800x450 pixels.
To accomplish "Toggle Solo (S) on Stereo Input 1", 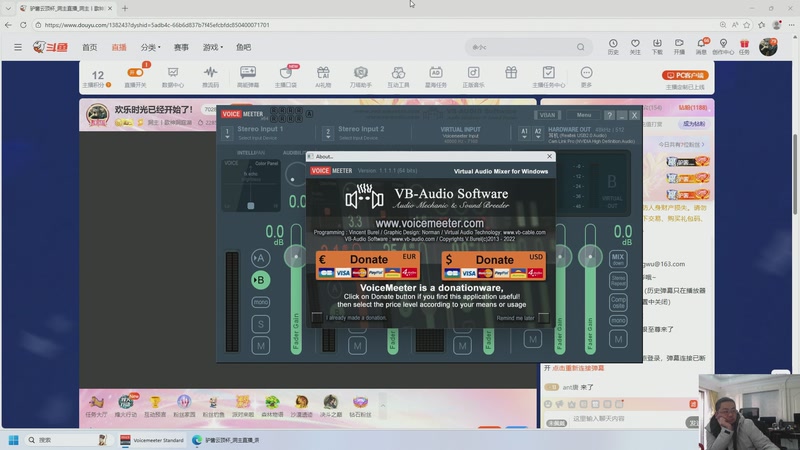I will click(261, 324).
